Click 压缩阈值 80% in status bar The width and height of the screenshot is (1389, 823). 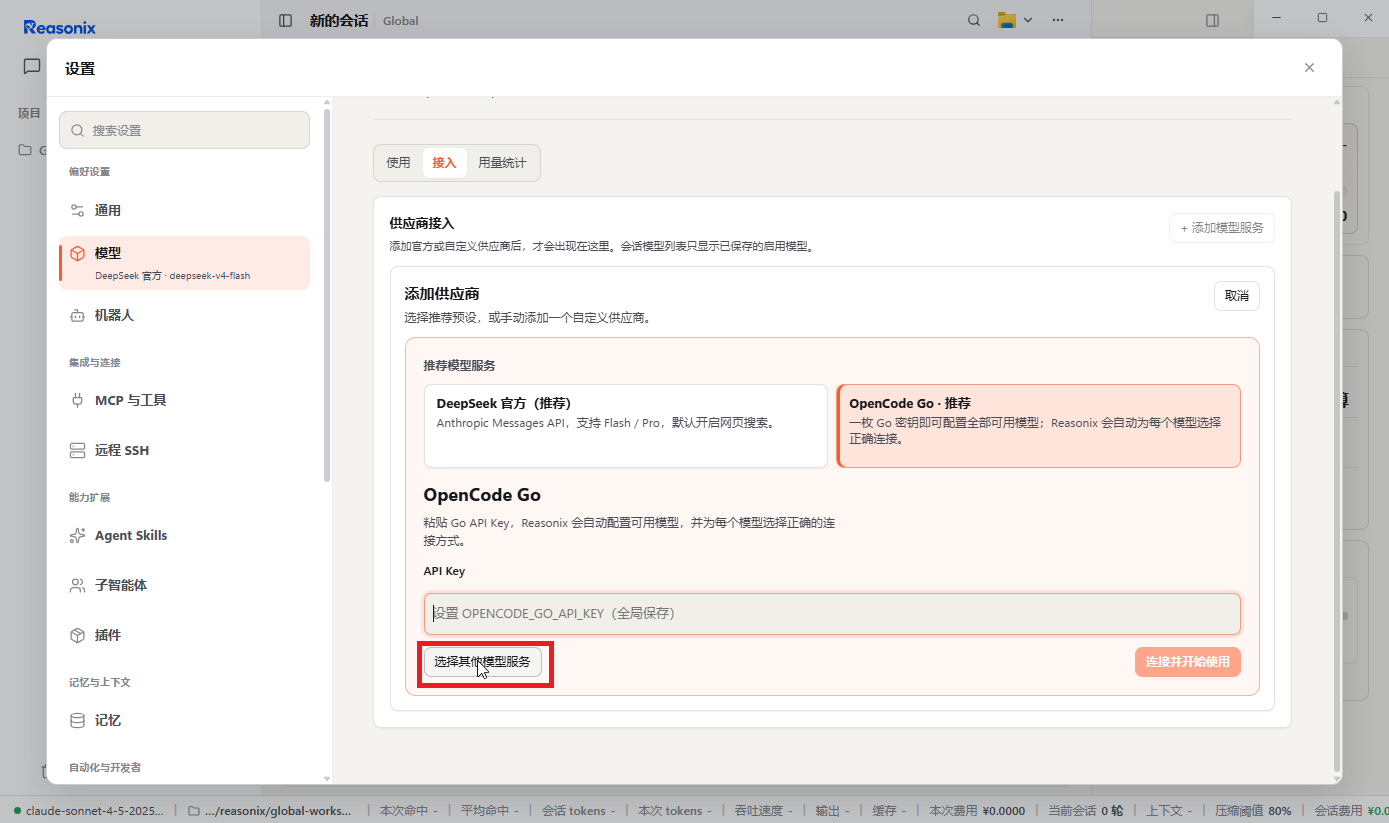(x=1253, y=811)
